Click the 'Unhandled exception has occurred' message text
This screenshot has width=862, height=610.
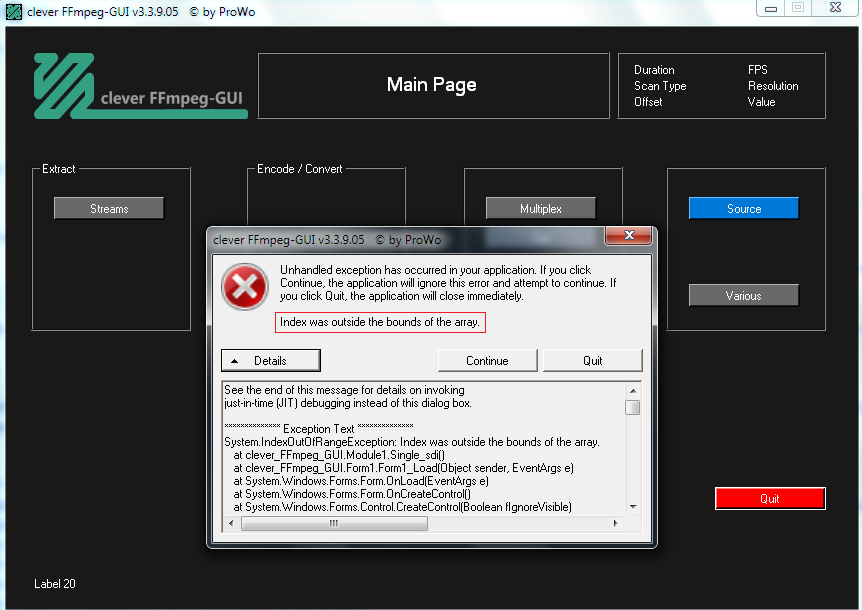[448, 283]
